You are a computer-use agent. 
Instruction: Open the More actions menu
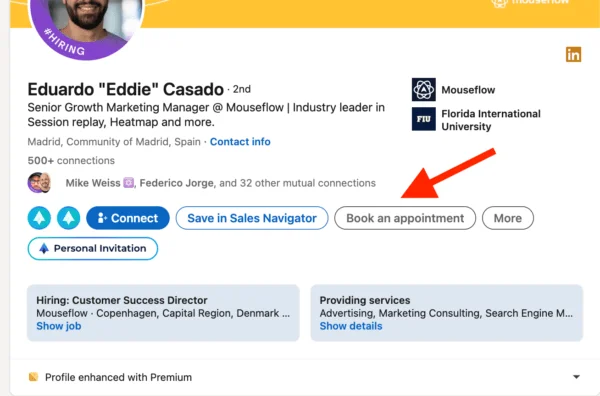508,218
